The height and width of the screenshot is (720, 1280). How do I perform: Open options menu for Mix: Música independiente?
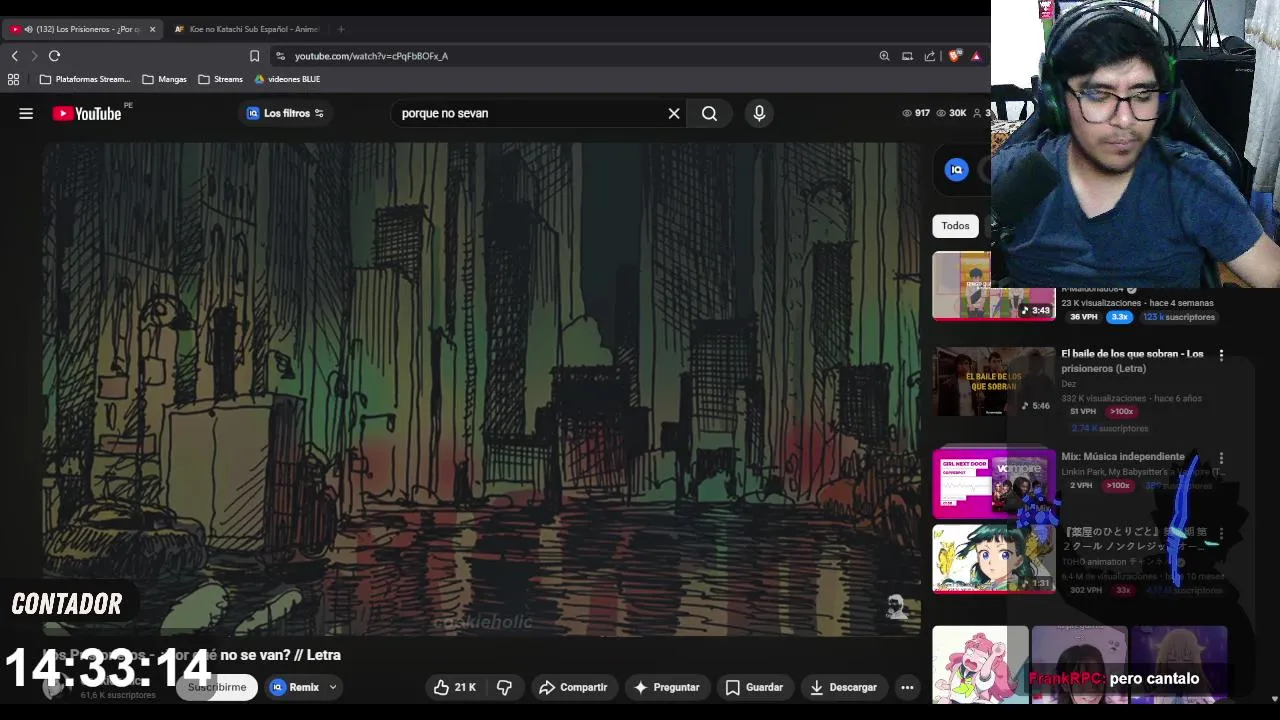[x=1221, y=458]
